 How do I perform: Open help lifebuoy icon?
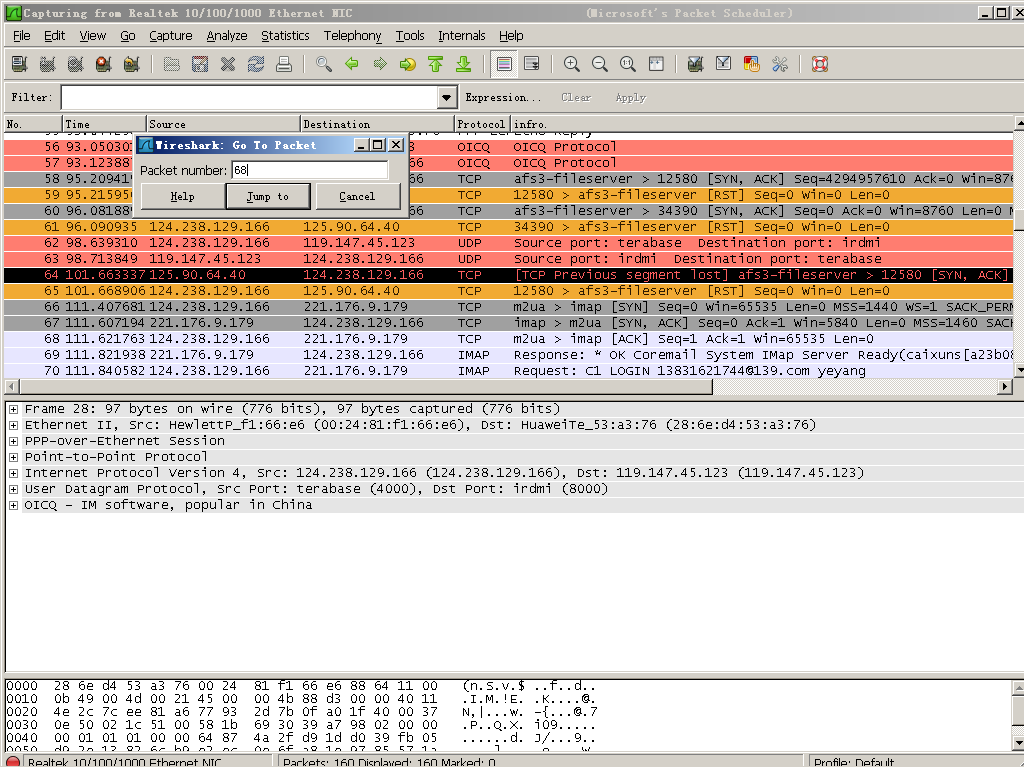pos(820,64)
